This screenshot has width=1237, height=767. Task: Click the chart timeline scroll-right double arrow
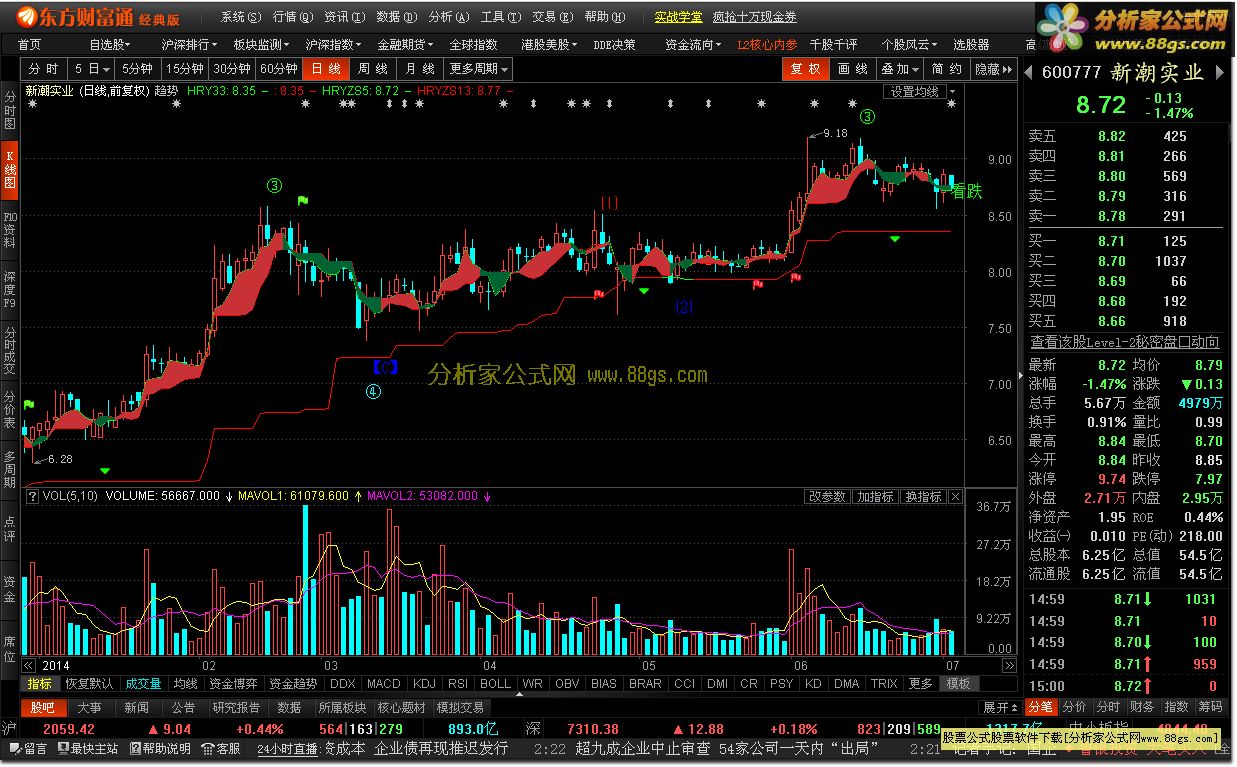(x=1010, y=665)
